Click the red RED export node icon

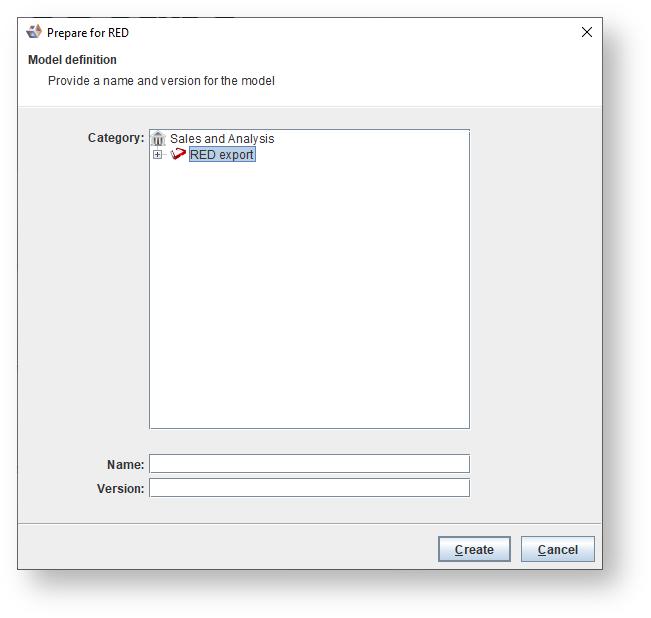[x=178, y=155]
